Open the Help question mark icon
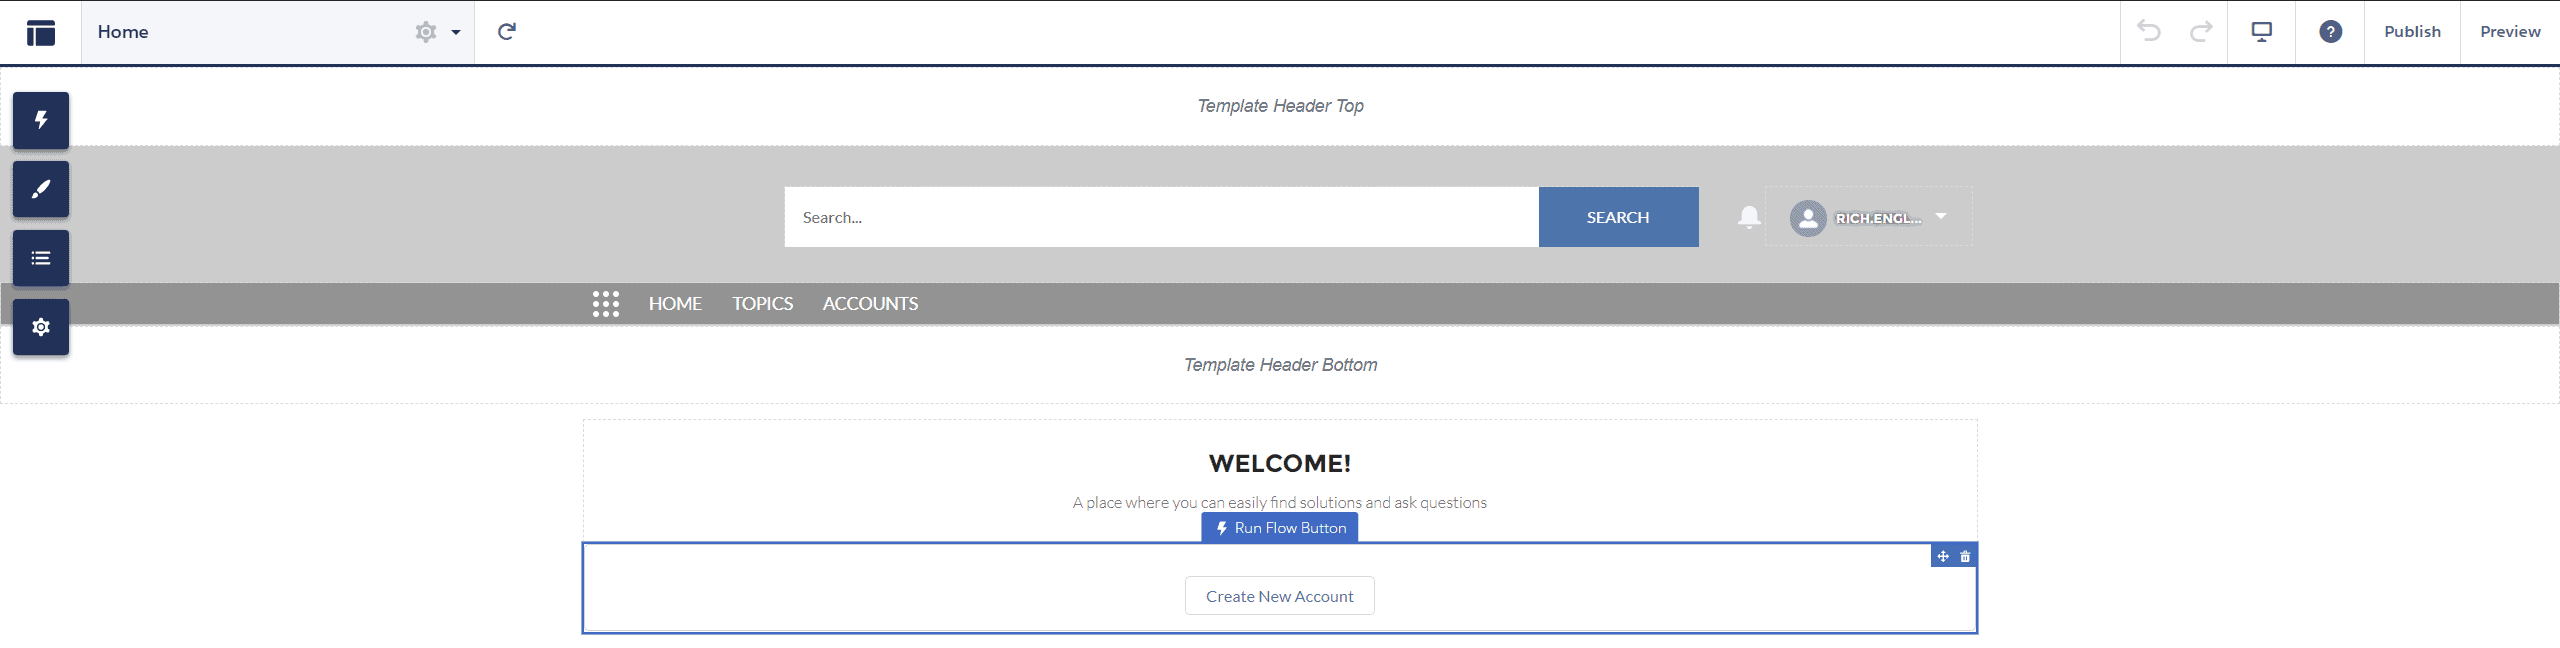This screenshot has height=648, width=2560. (2330, 32)
